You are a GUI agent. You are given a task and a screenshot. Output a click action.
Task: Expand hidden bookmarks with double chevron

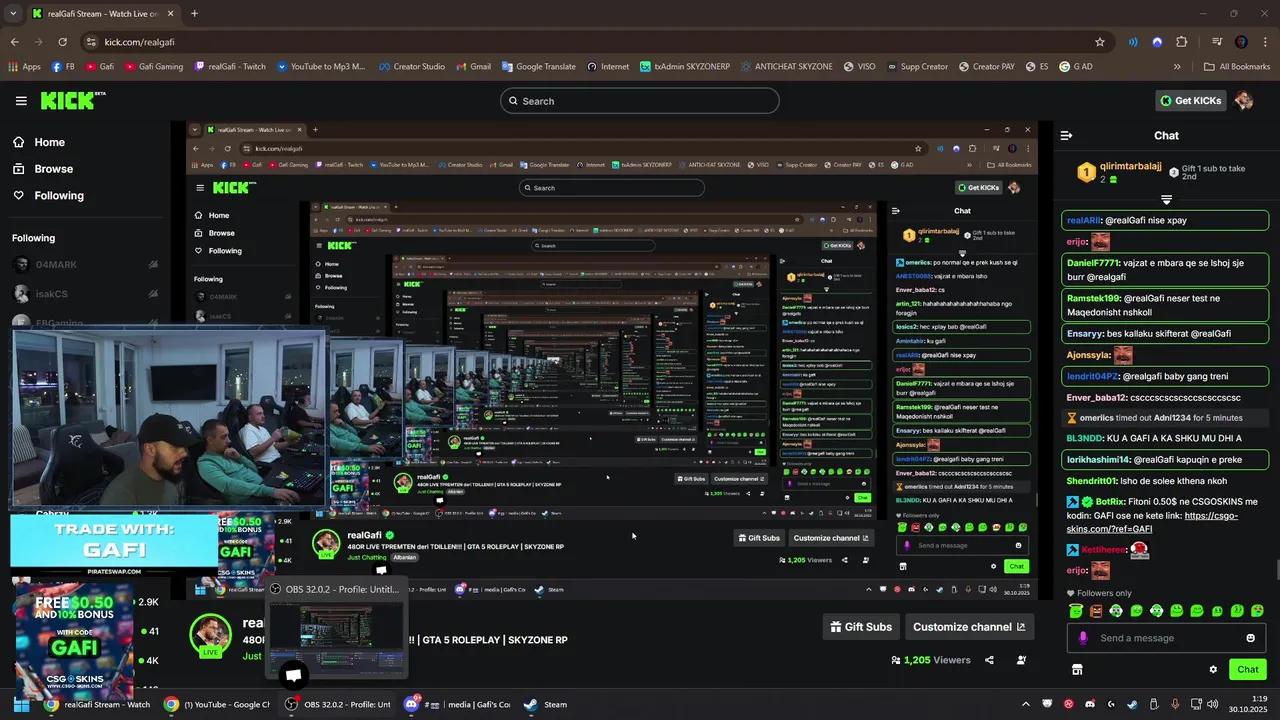1177,67
